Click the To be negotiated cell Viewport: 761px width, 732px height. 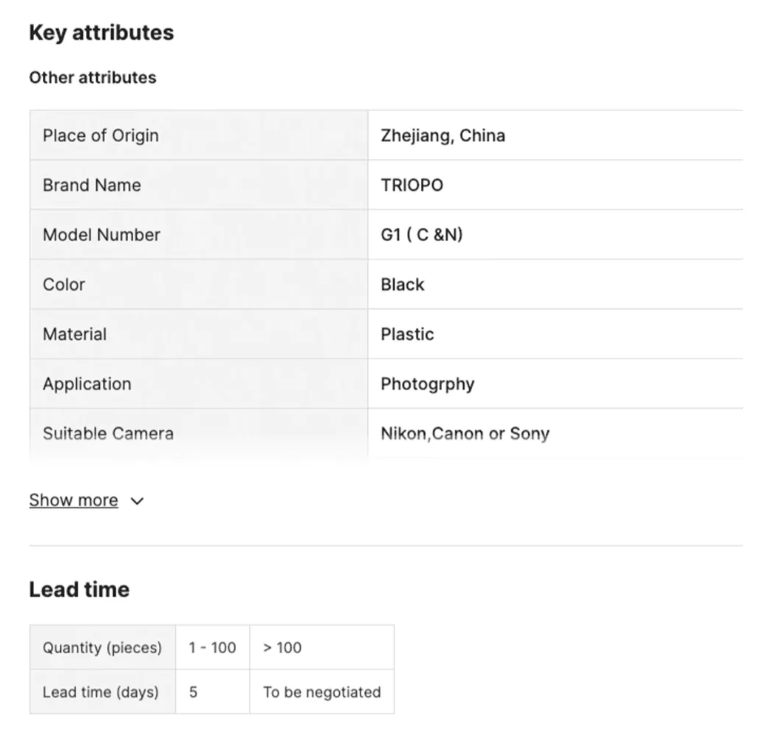[x=321, y=692]
